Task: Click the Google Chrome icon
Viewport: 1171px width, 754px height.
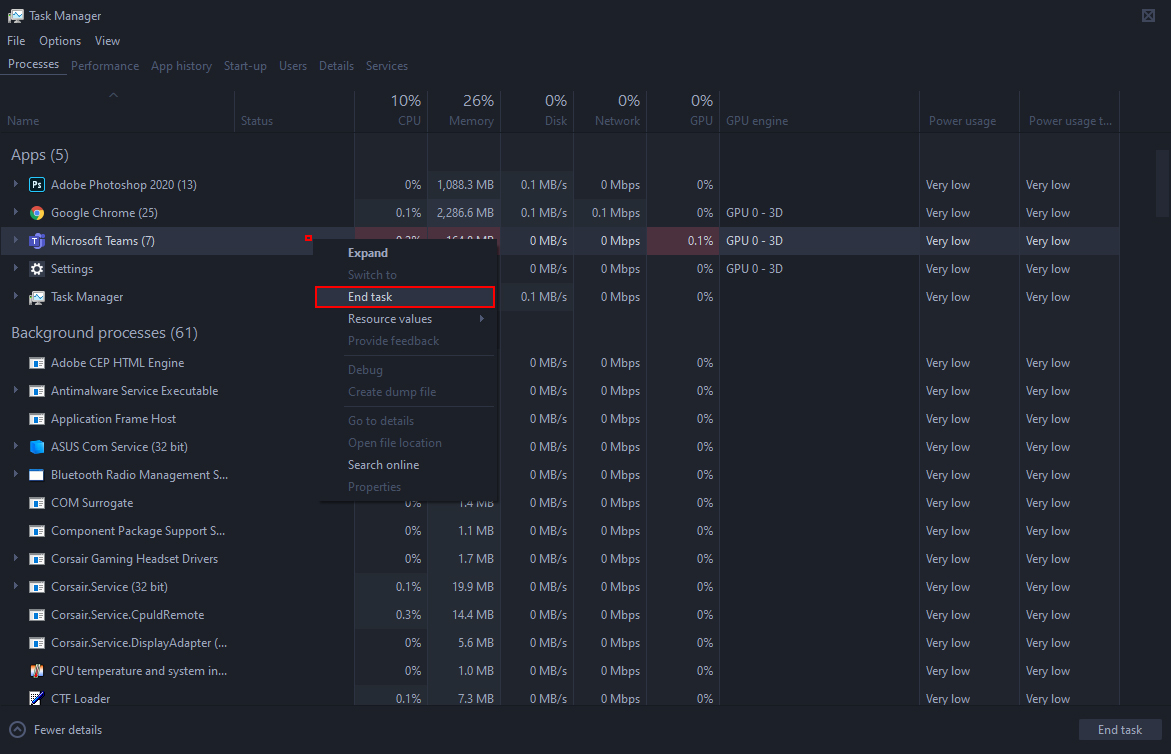Action: coord(37,213)
